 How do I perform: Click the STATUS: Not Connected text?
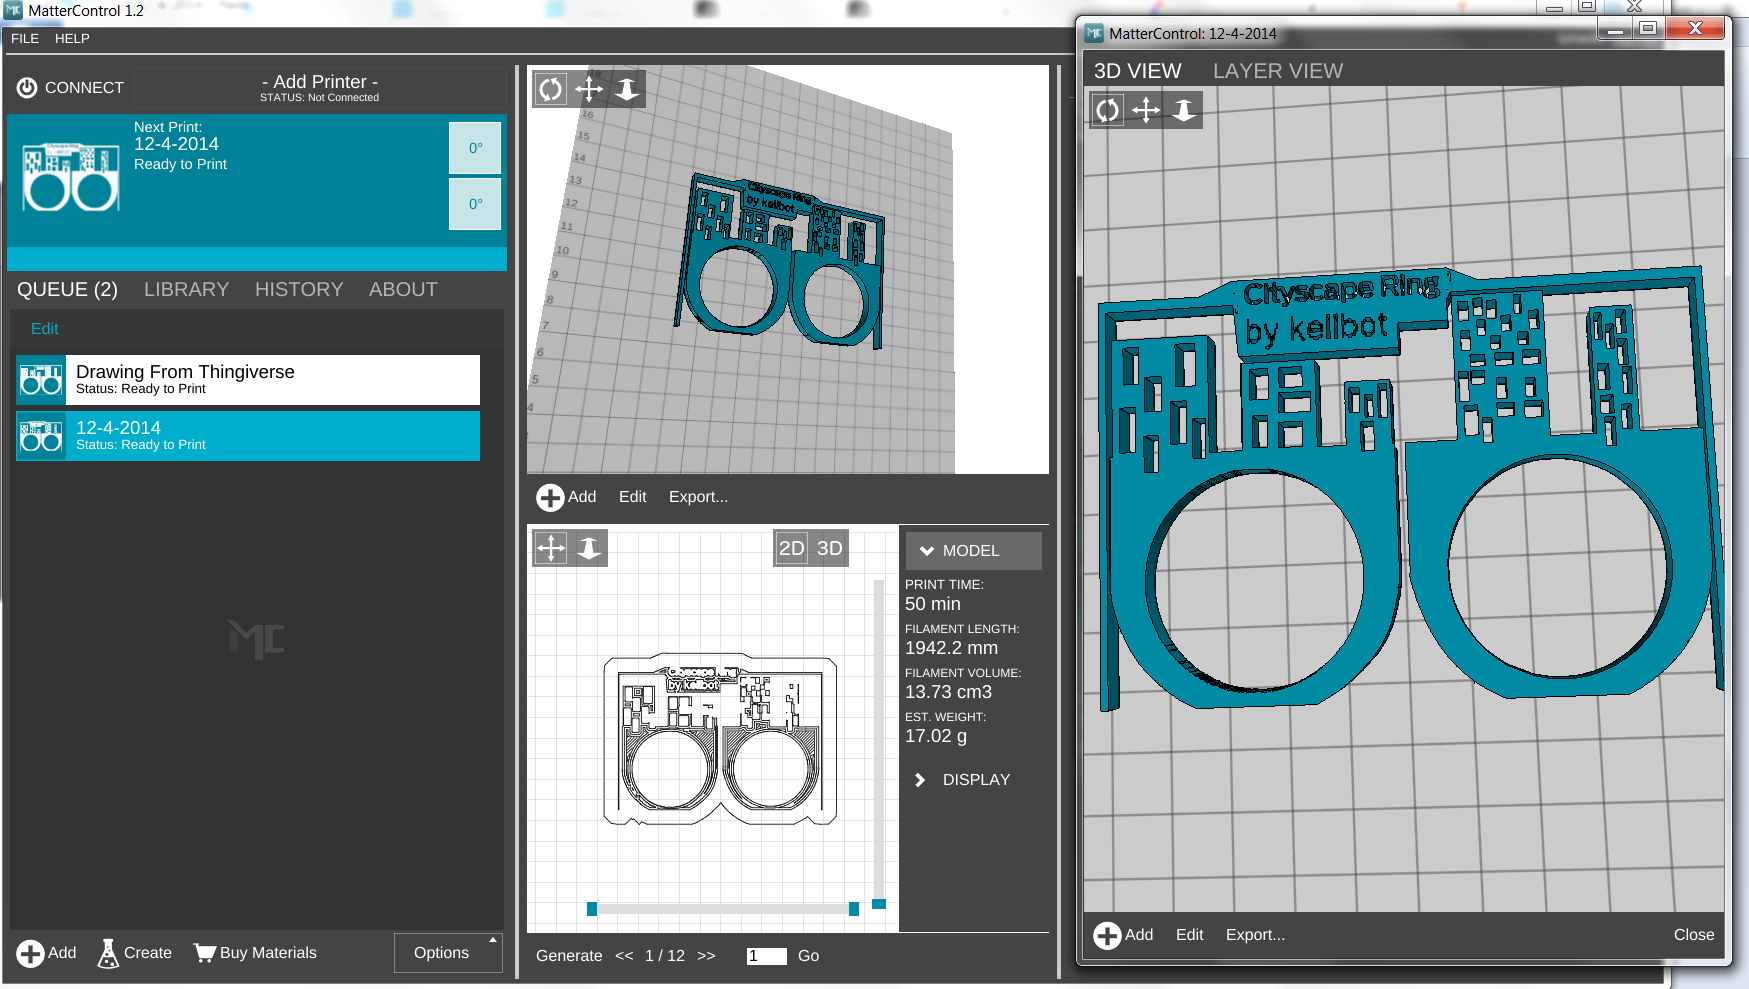point(320,98)
